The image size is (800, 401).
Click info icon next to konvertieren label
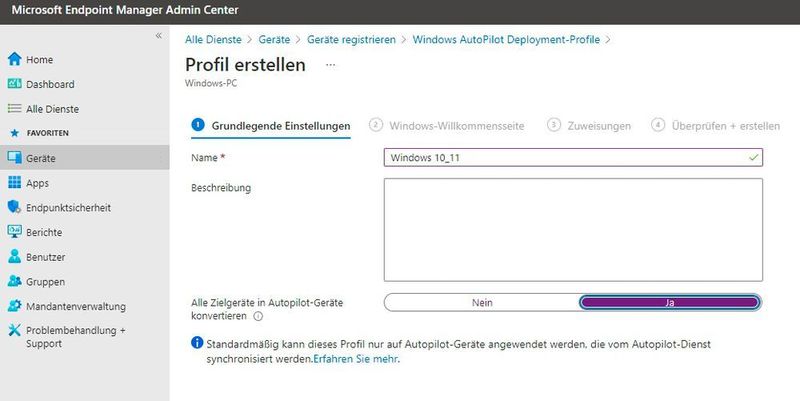tap(258, 316)
